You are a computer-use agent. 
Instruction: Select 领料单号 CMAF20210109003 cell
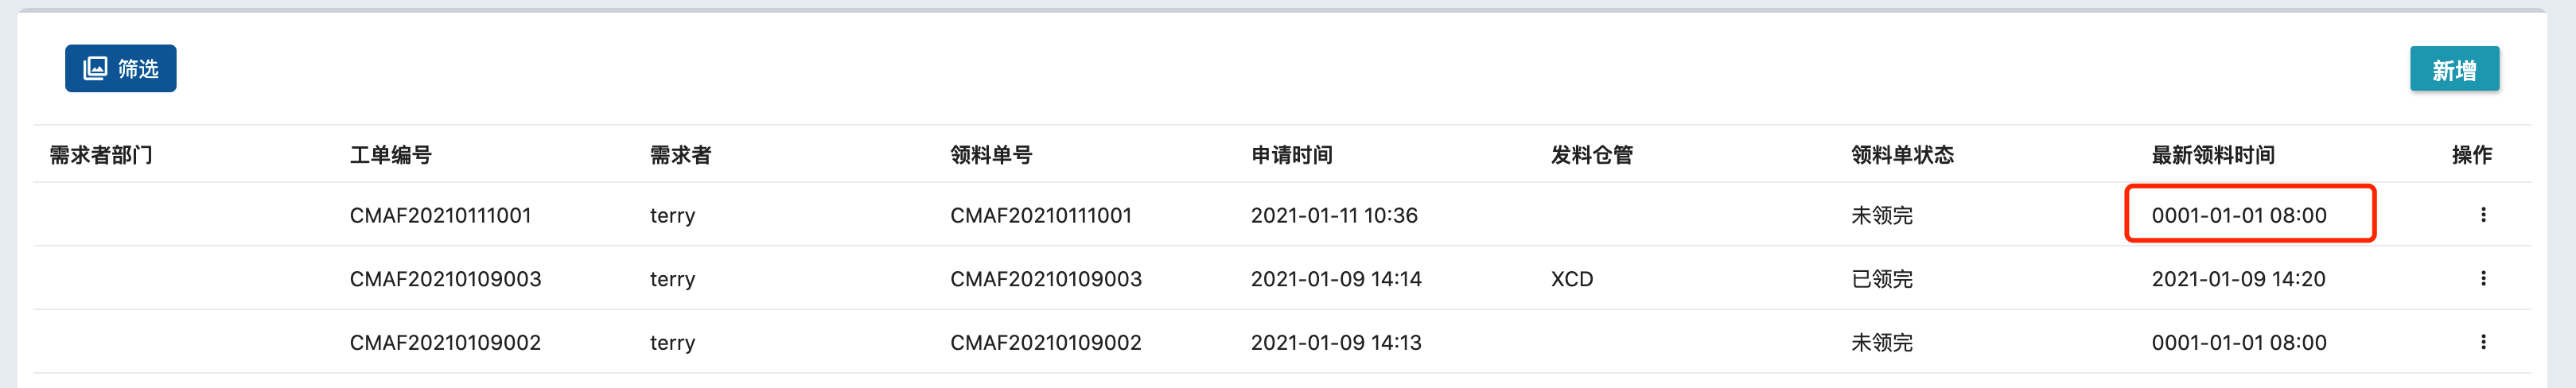pyautogui.click(x=1045, y=279)
